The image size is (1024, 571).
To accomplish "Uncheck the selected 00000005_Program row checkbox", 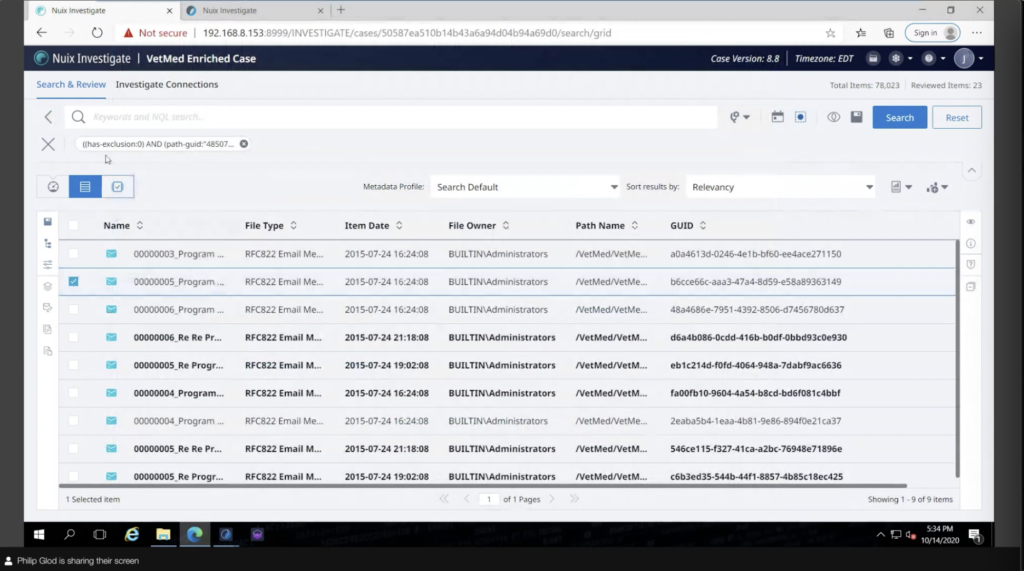I will [x=73, y=282].
